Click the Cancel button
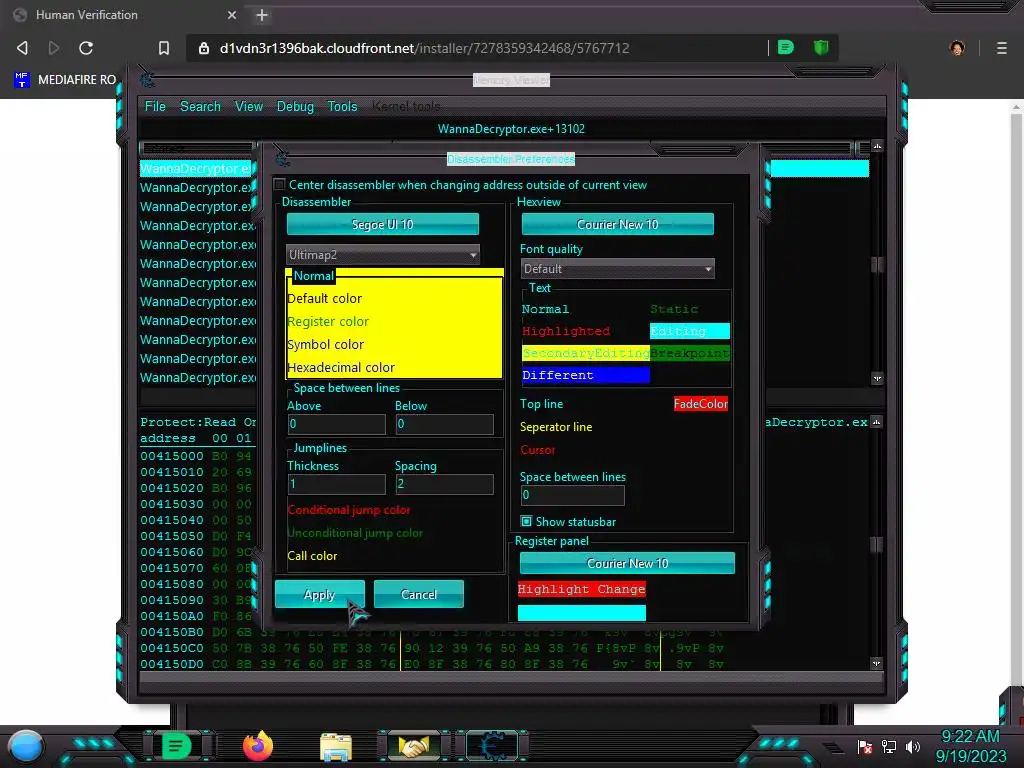Screen dimensions: 1024x768 (x=419, y=594)
